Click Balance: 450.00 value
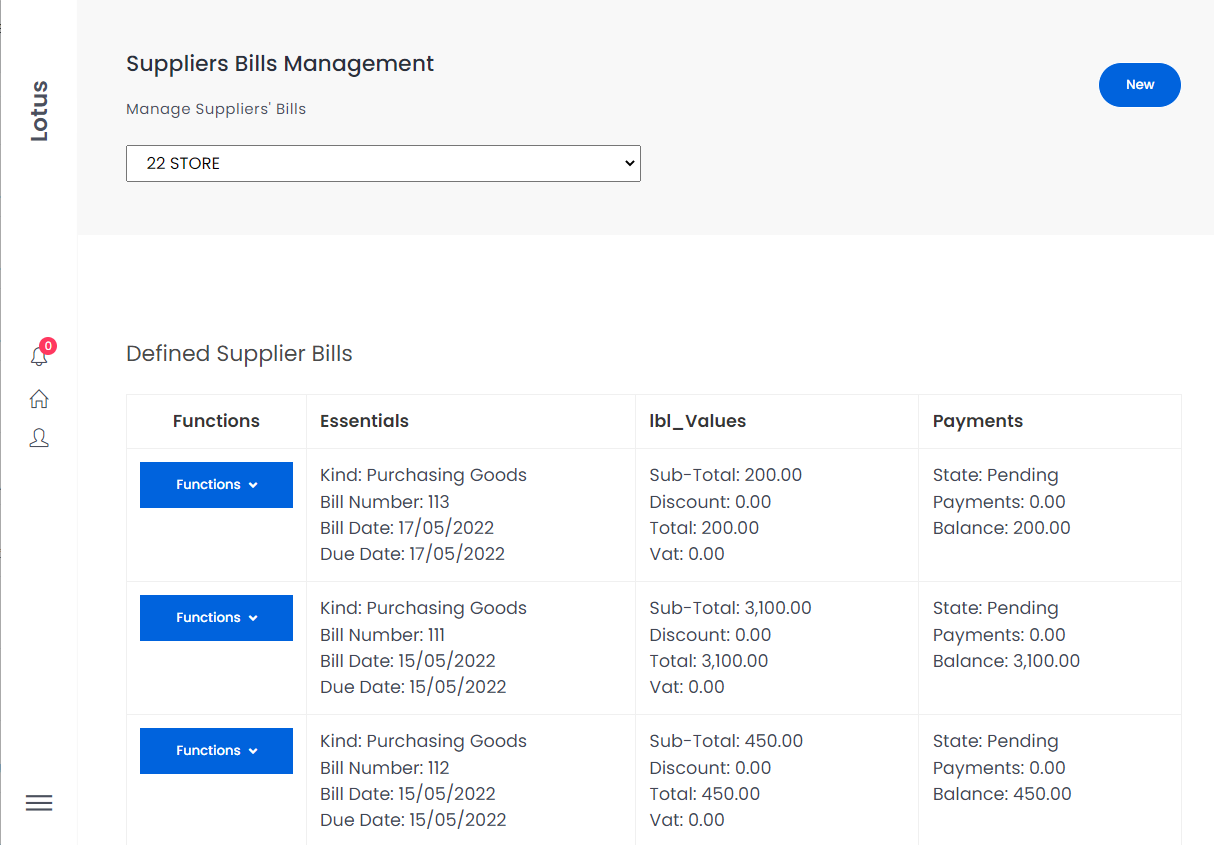The image size is (1214, 845). tap(1002, 794)
